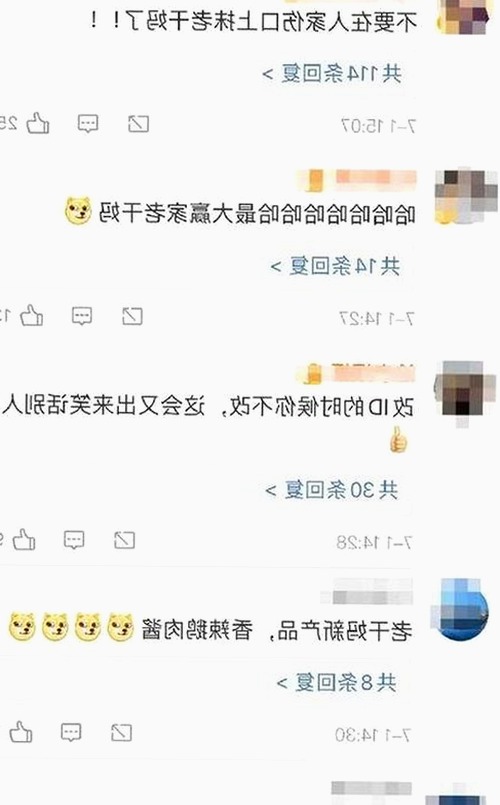Screen dimensions: 500x805
Task: Share the comment posted at 7-1 15:07
Action: point(138,124)
